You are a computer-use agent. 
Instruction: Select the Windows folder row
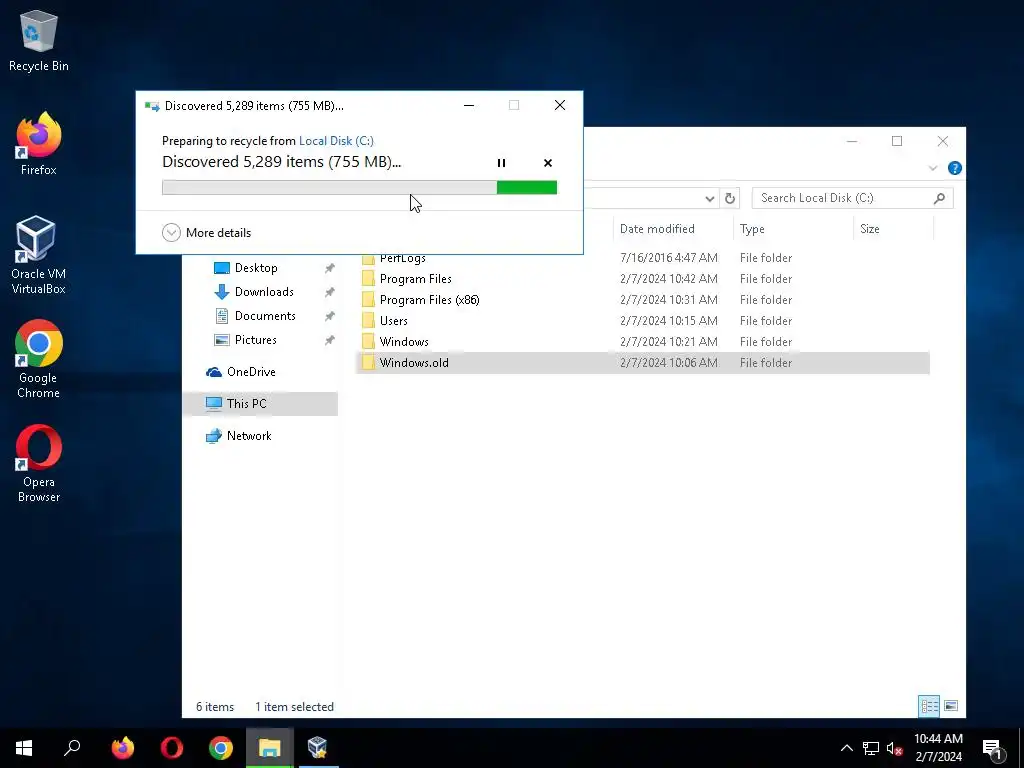pyautogui.click(x=643, y=342)
